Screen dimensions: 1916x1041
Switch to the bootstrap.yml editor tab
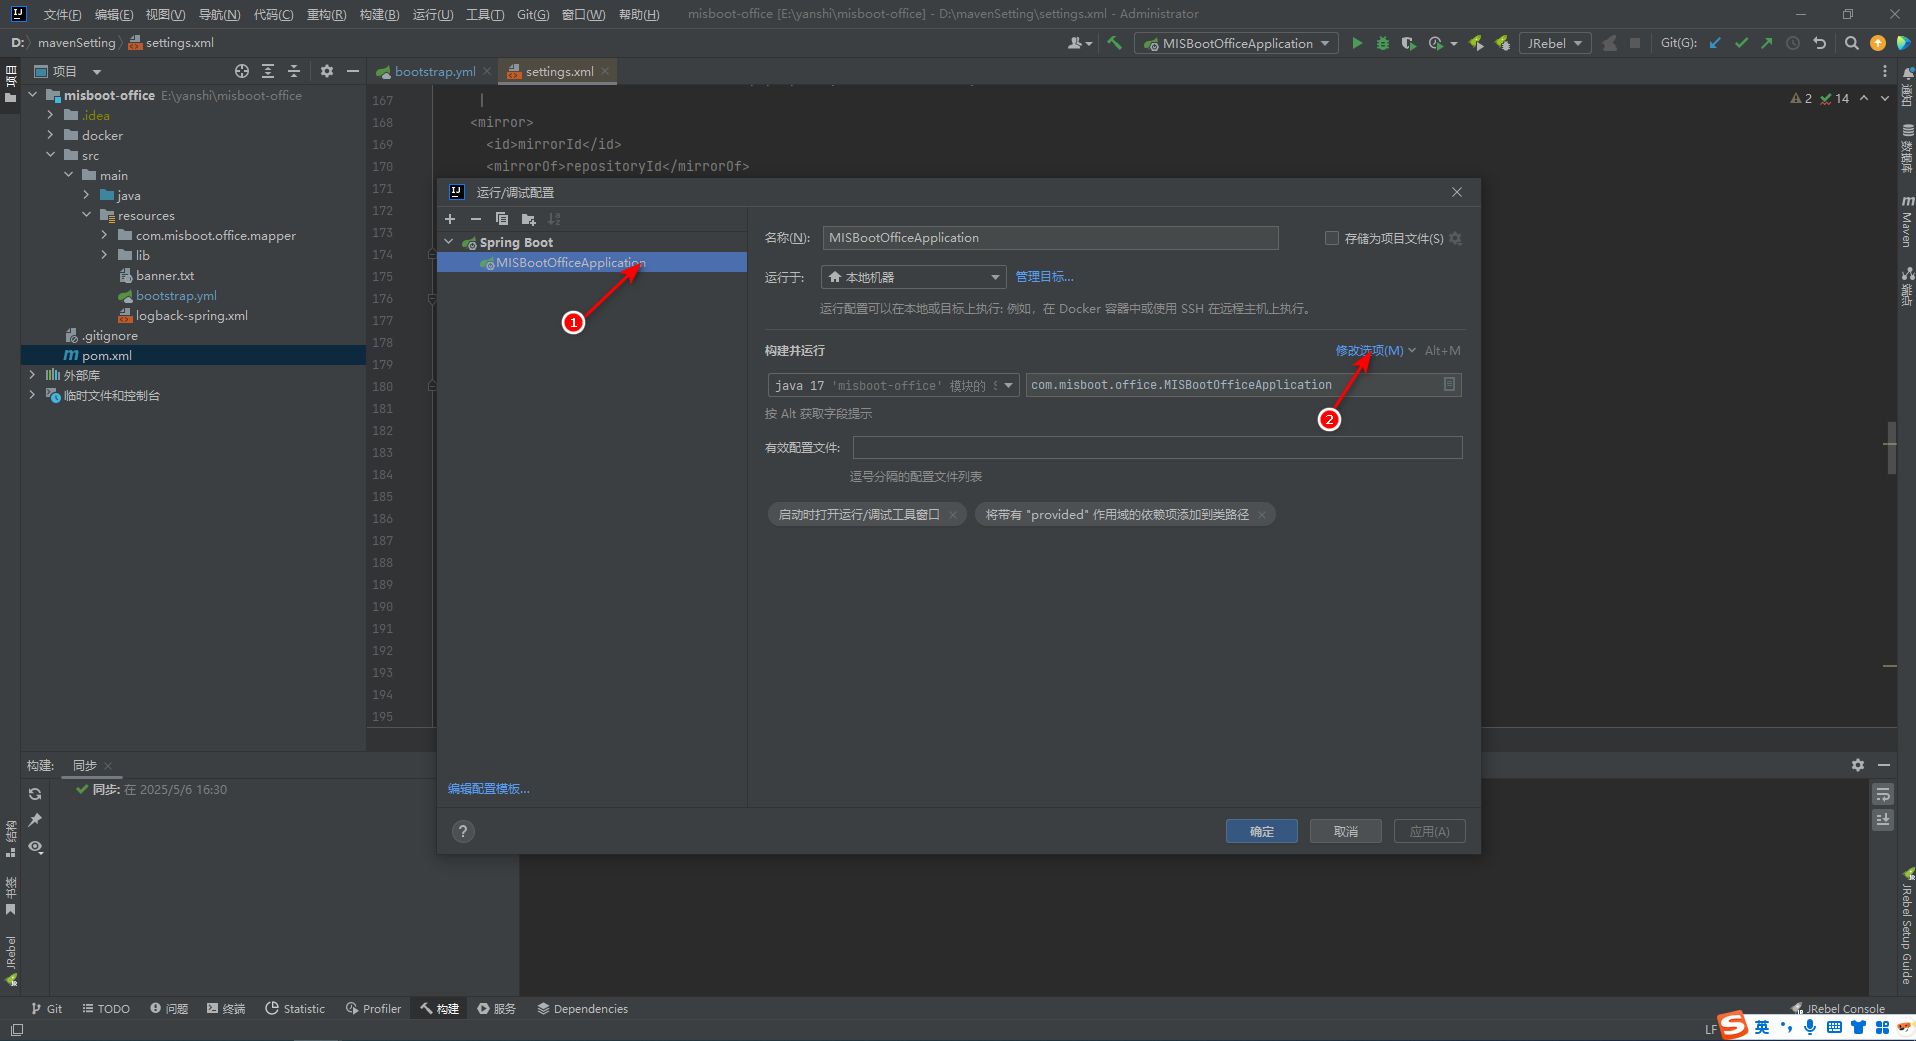434,71
